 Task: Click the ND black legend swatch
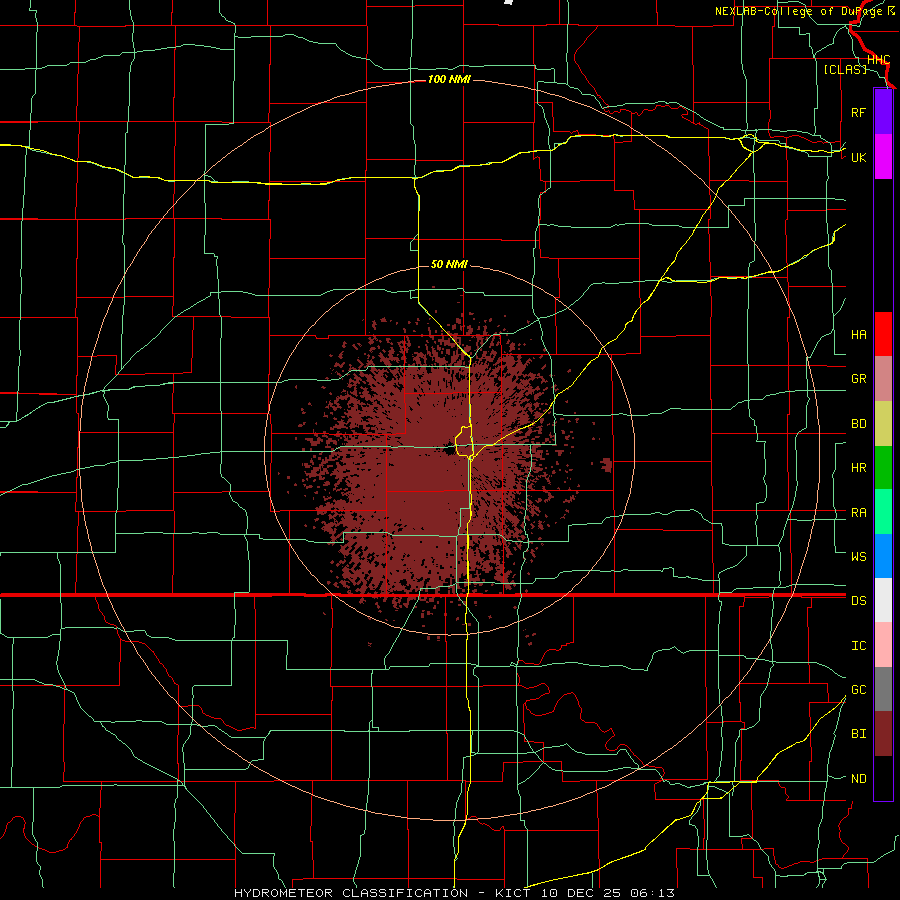tap(883, 778)
